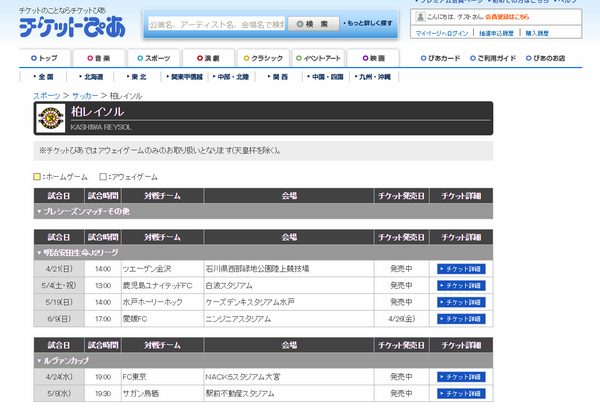The height and width of the screenshot is (409, 600).
Task: Open the ぴあのお店 link
Action: [545, 58]
